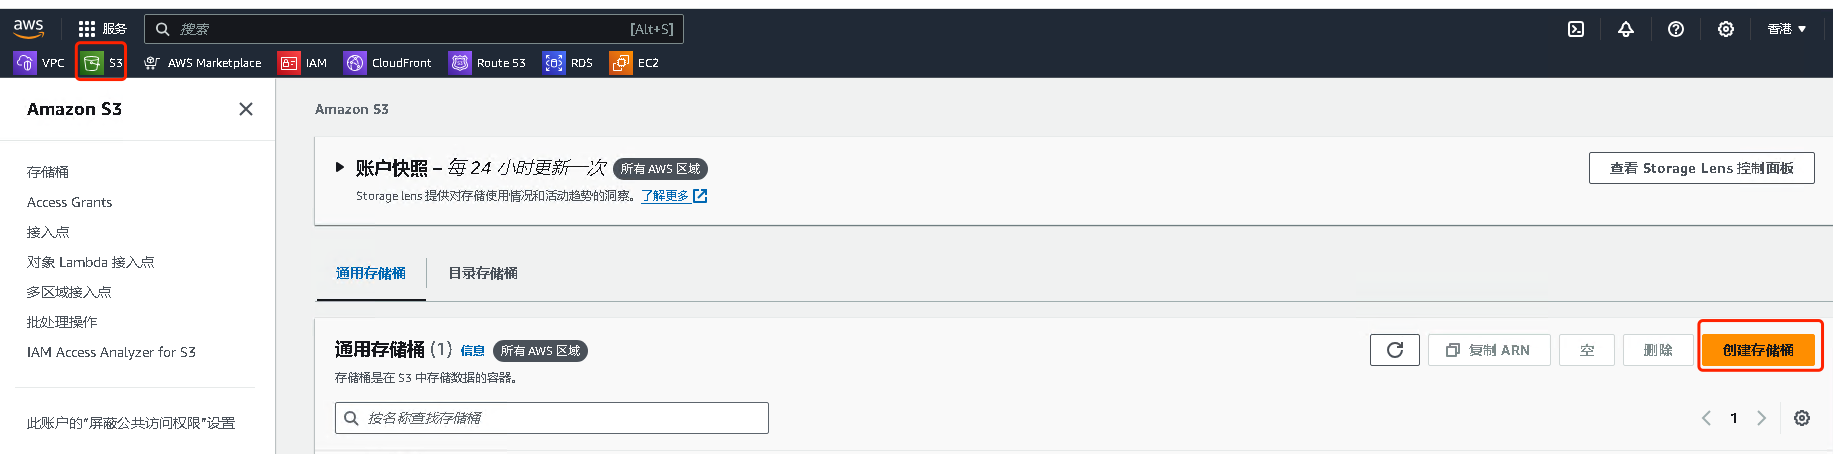Switch to the 目录存储桶 tab

[483, 273]
